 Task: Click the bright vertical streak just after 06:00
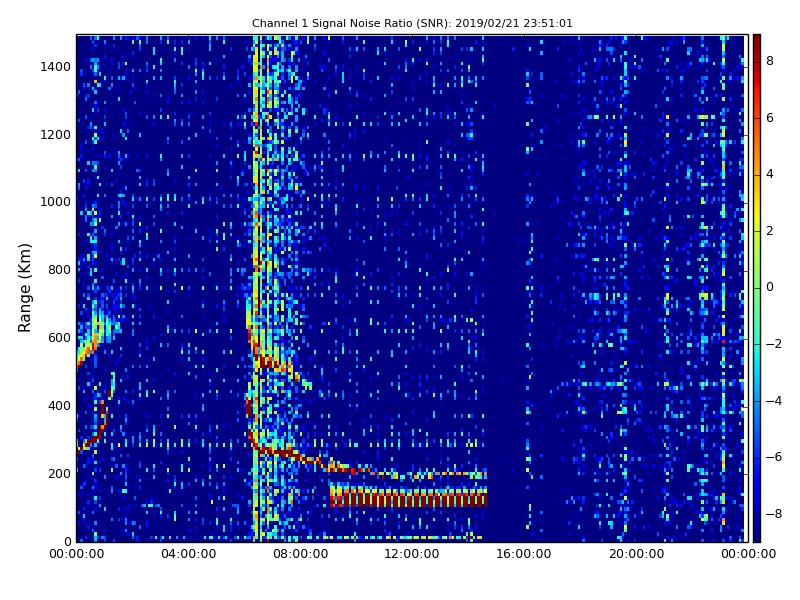[x=257, y=288]
